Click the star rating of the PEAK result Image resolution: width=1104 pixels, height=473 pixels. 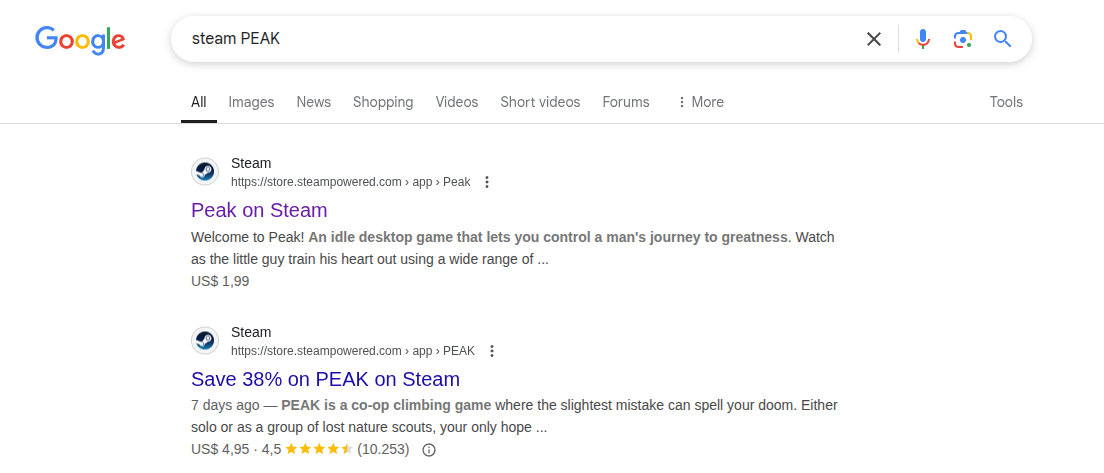click(319, 449)
